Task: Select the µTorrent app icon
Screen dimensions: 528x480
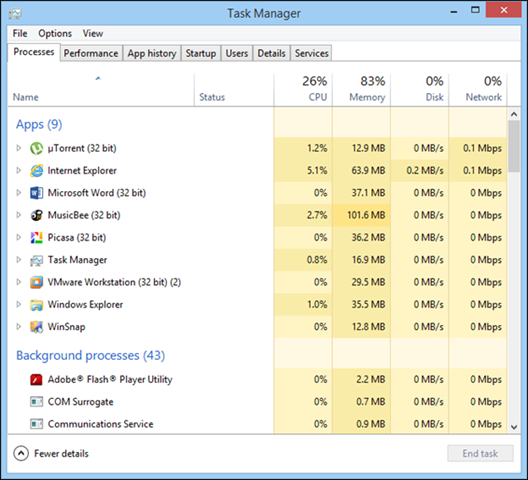Action: [36, 148]
